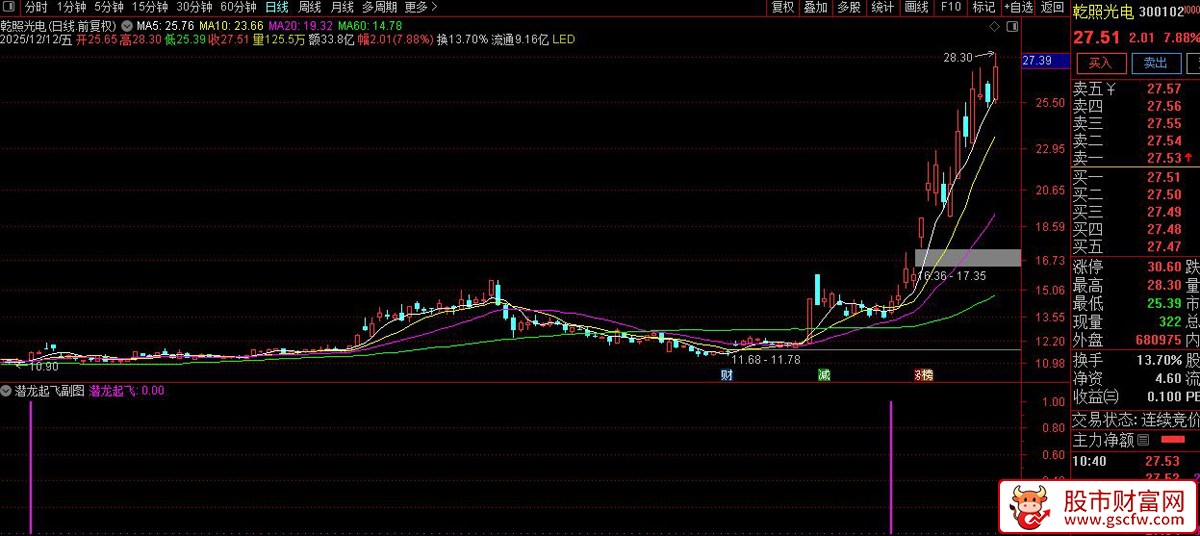The height and width of the screenshot is (536, 1200).
Task: Switch to the 周线 weekly chart
Action: click(x=310, y=7)
